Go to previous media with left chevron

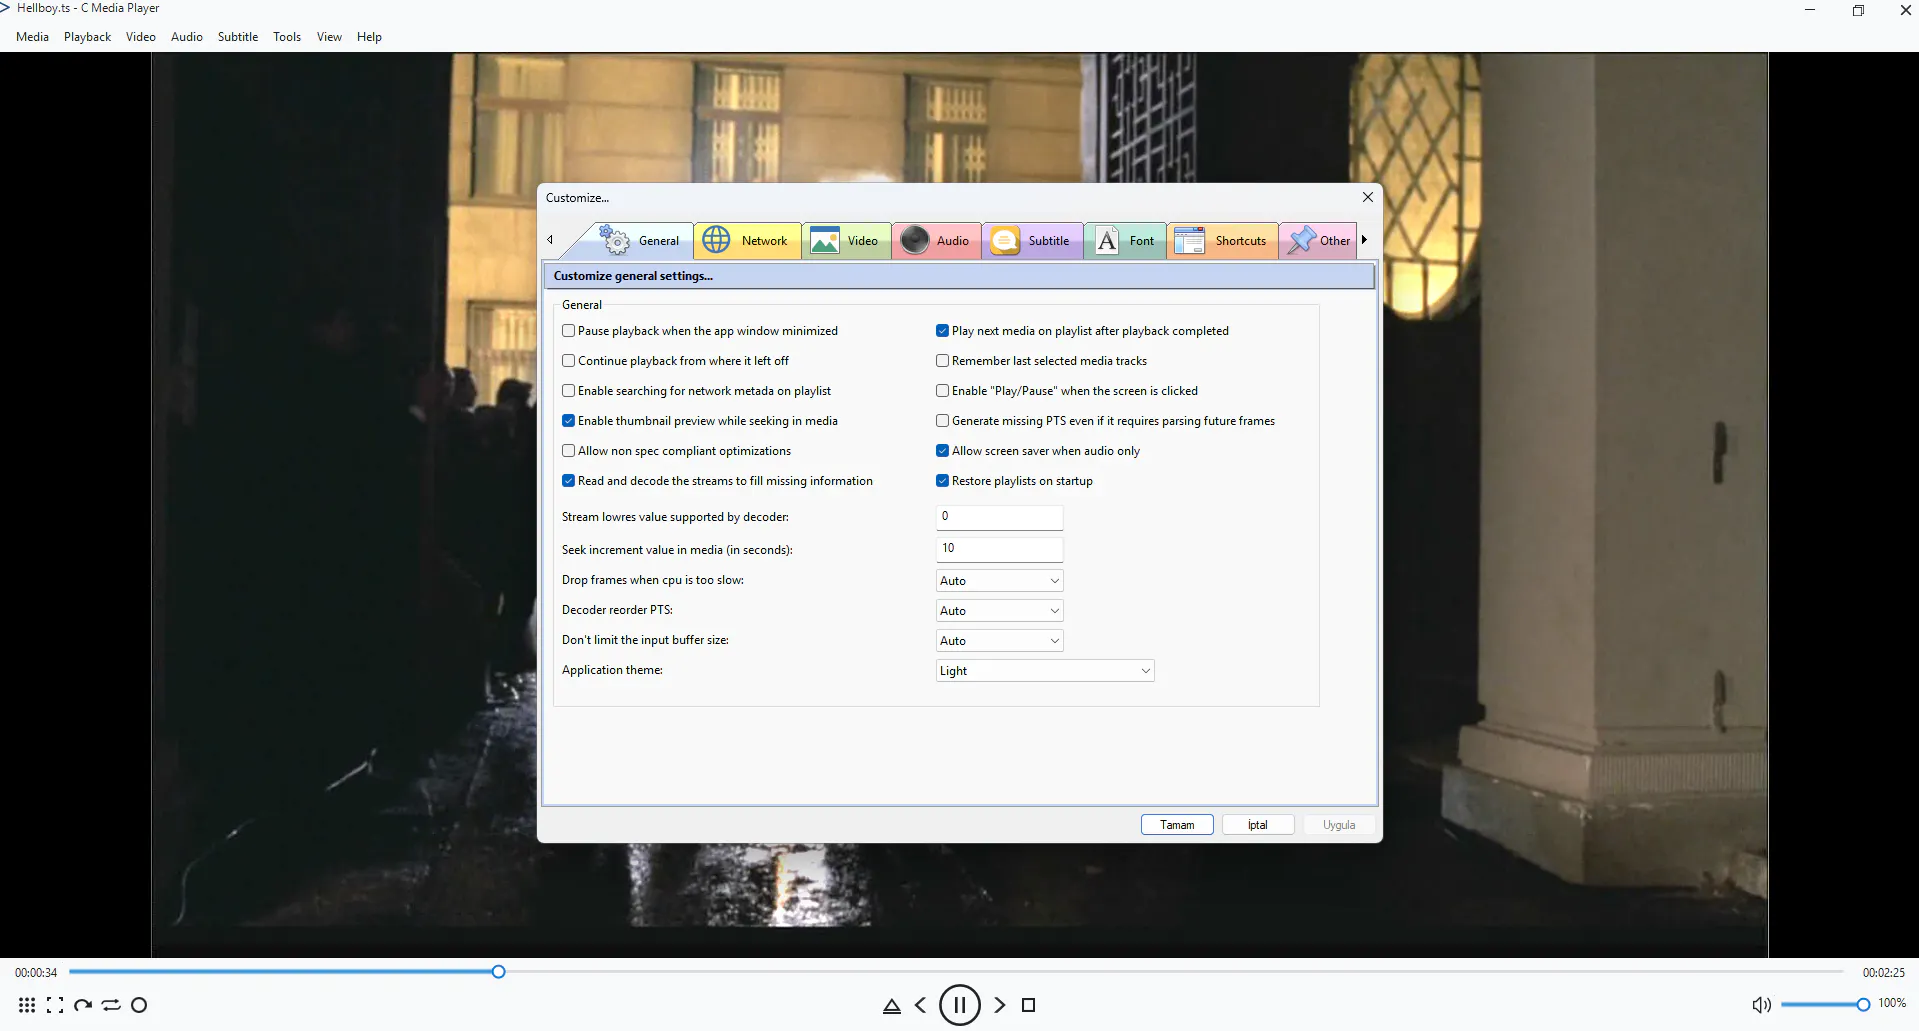click(x=921, y=1005)
